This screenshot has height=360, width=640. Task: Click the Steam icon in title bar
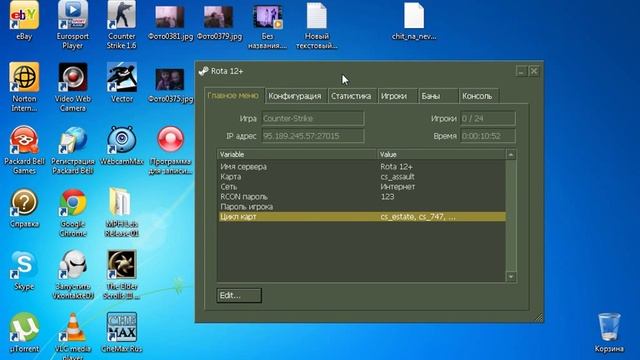pos(203,71)
